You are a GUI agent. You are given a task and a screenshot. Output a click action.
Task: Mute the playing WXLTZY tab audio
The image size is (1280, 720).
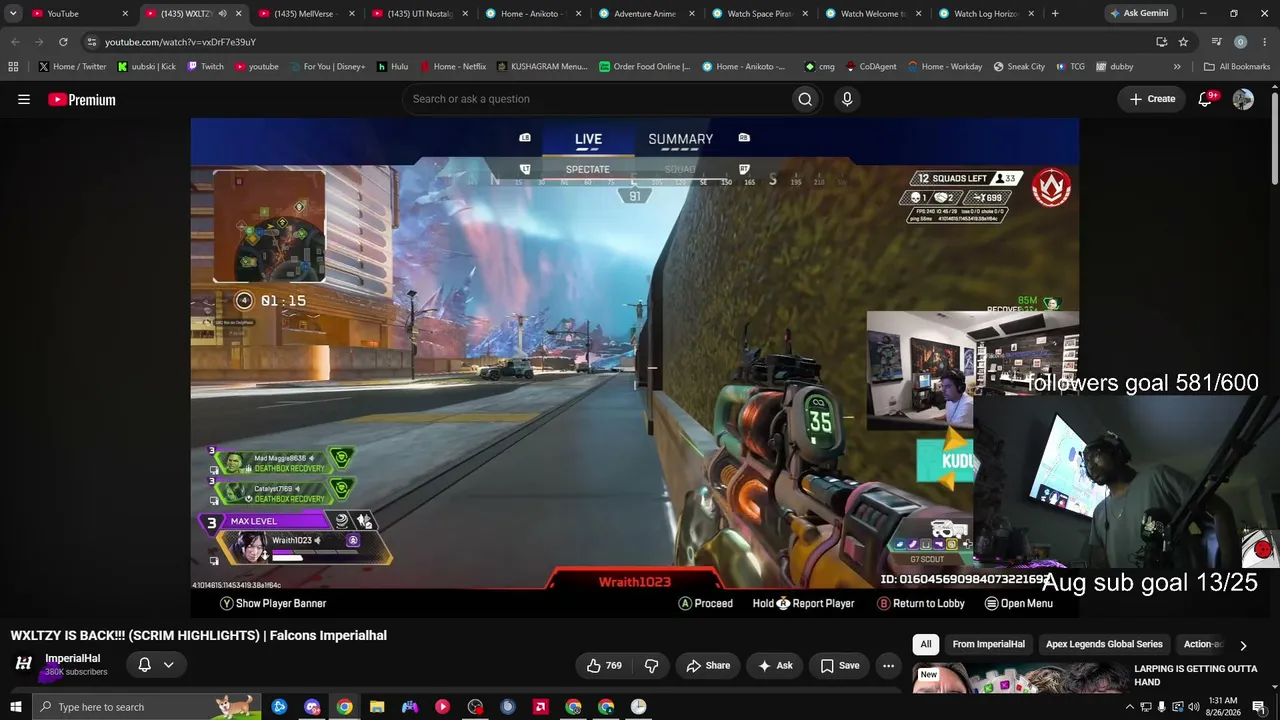click(x=222, y=14)
